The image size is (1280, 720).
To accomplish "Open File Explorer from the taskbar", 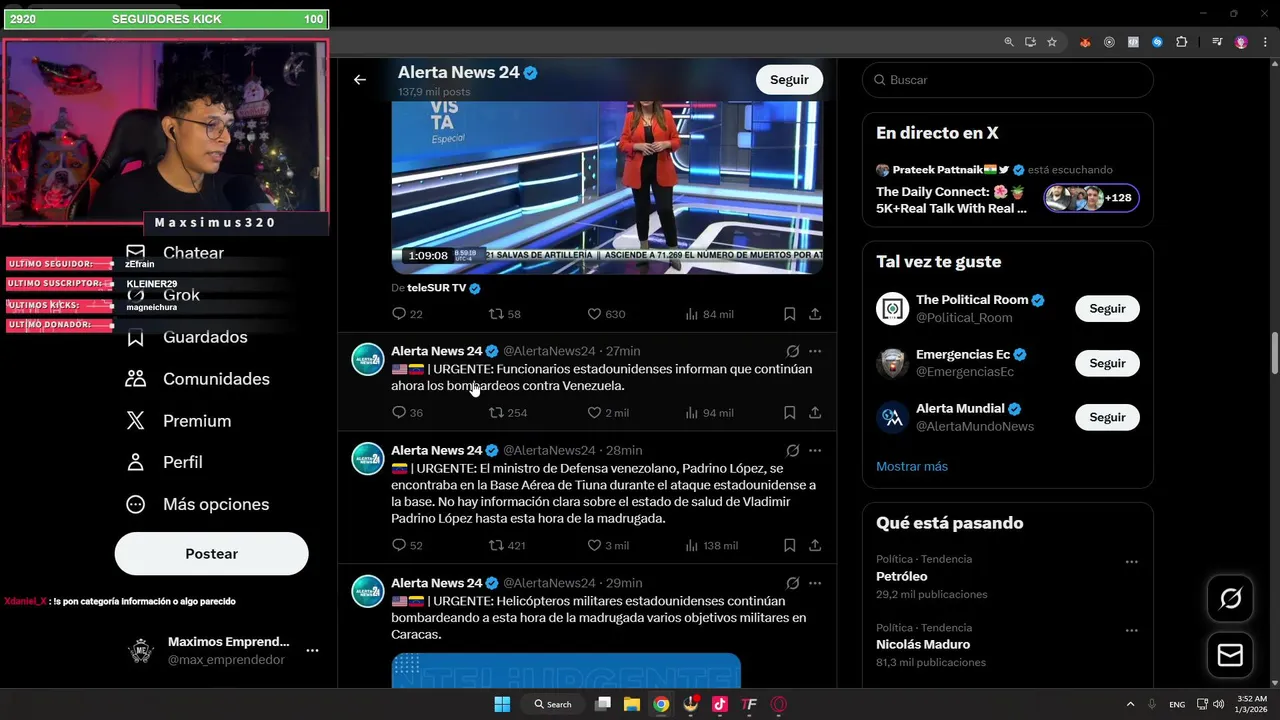I will [x=632, y=704].
